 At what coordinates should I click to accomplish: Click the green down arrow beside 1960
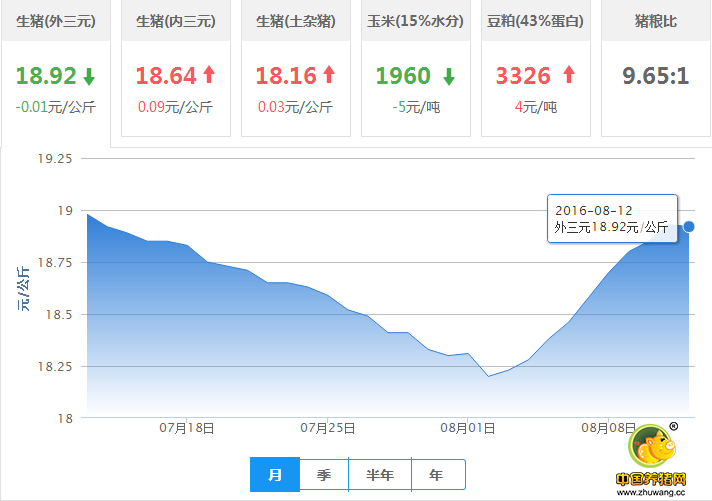(x=449, y=76)
